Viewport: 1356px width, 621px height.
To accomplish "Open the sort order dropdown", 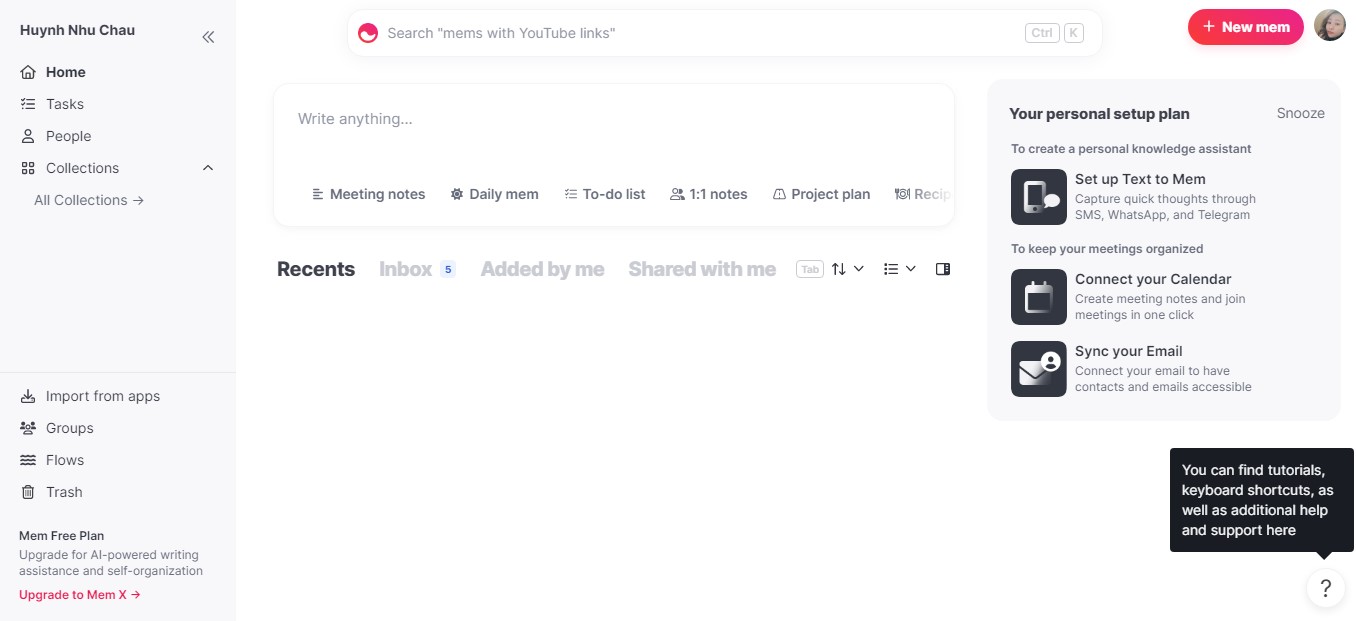I will pos(848,269).
